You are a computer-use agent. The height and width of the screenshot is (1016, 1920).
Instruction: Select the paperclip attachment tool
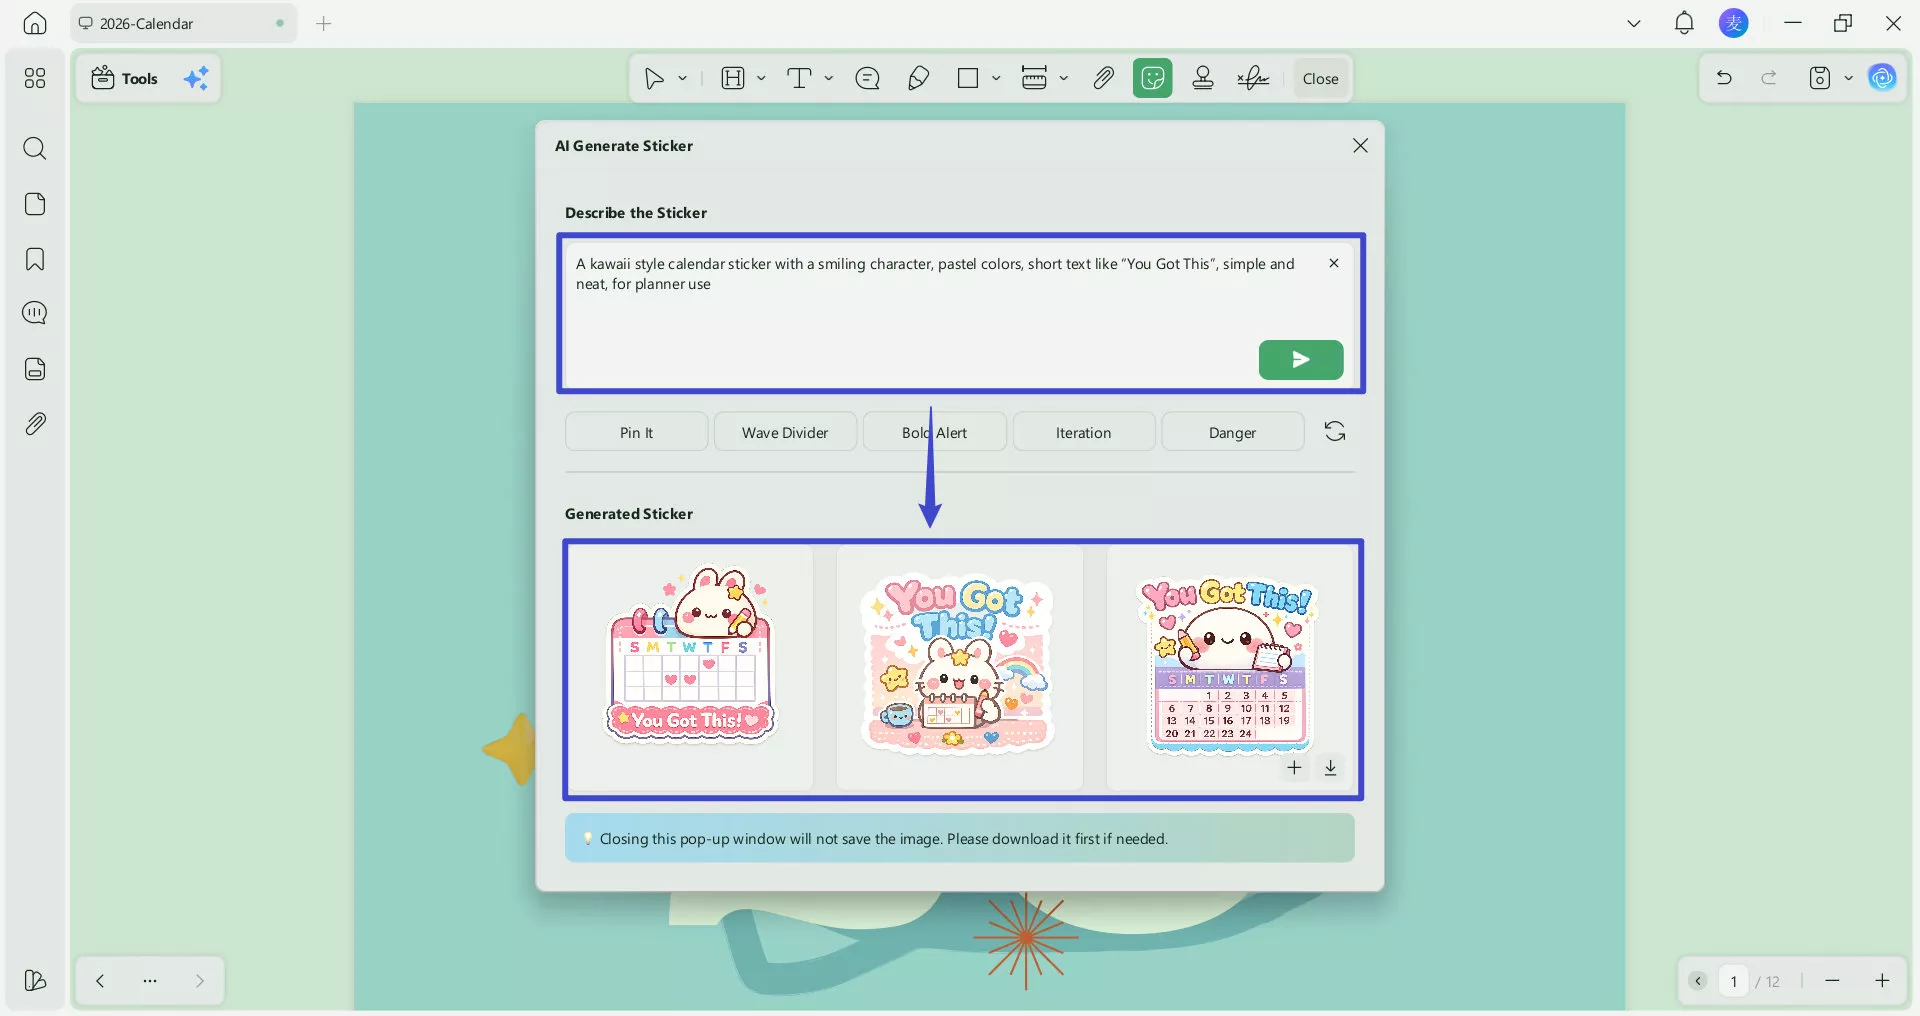click(1103, 78)
